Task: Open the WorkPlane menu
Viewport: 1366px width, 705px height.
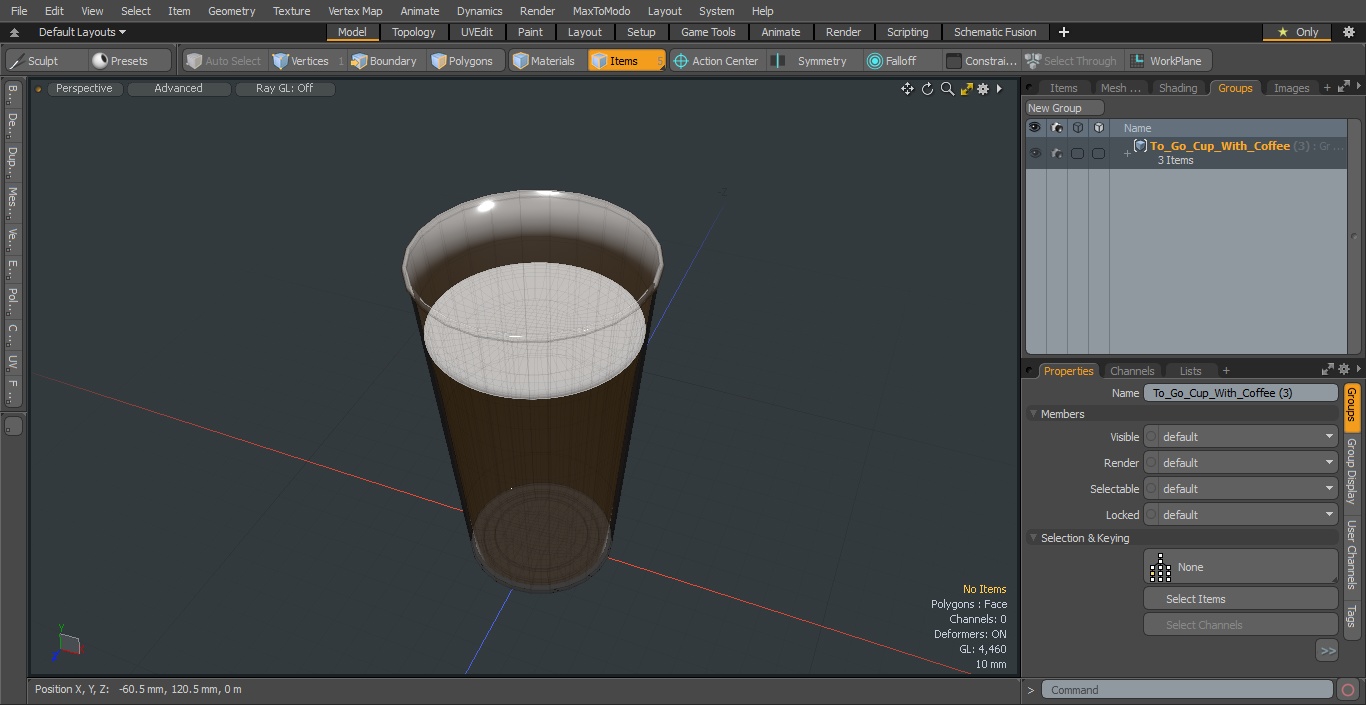Action: [1168, 61]
